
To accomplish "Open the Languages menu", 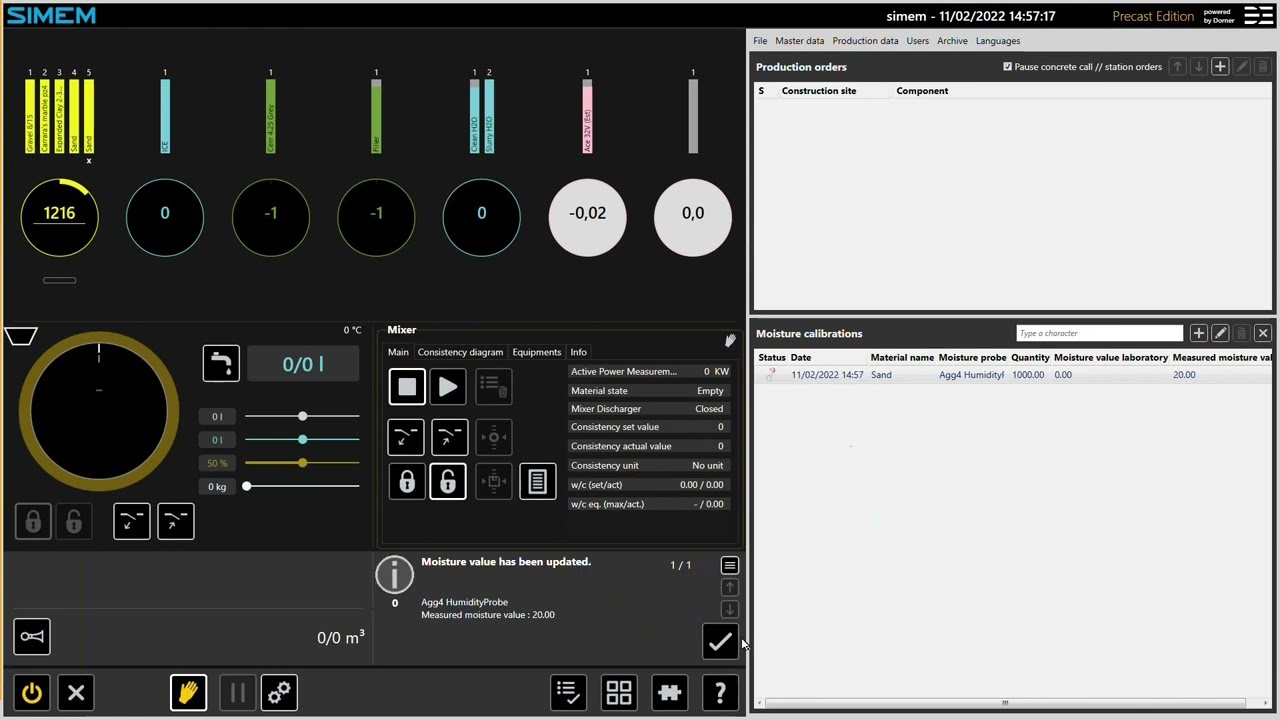I will 998,41.
